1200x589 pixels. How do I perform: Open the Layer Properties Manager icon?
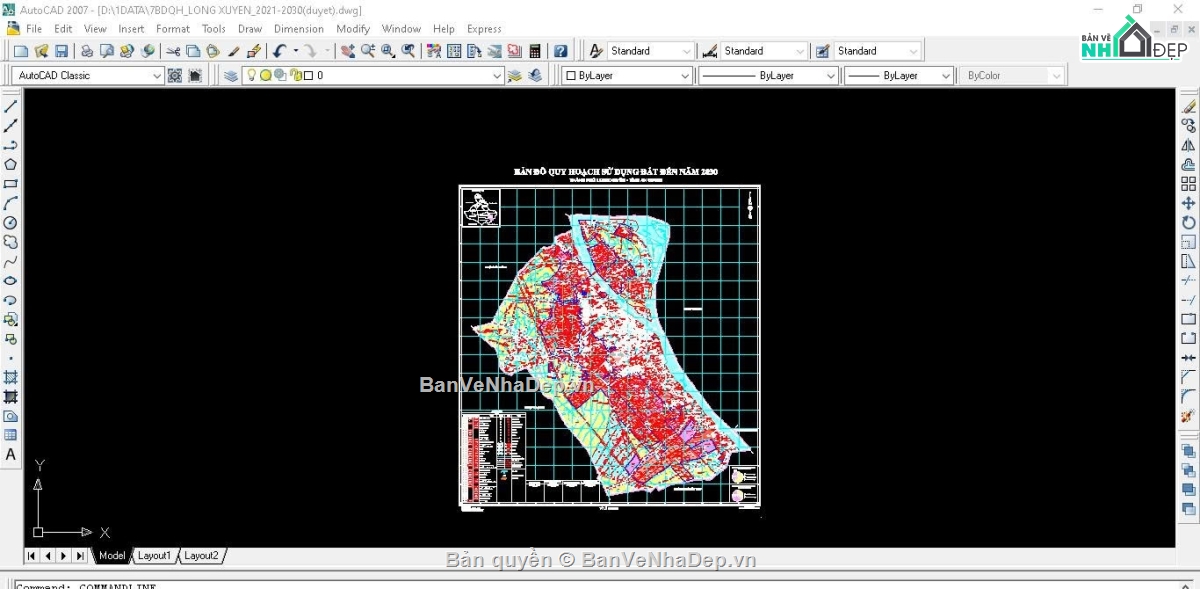pyautogui.click(x=231, y=76)
